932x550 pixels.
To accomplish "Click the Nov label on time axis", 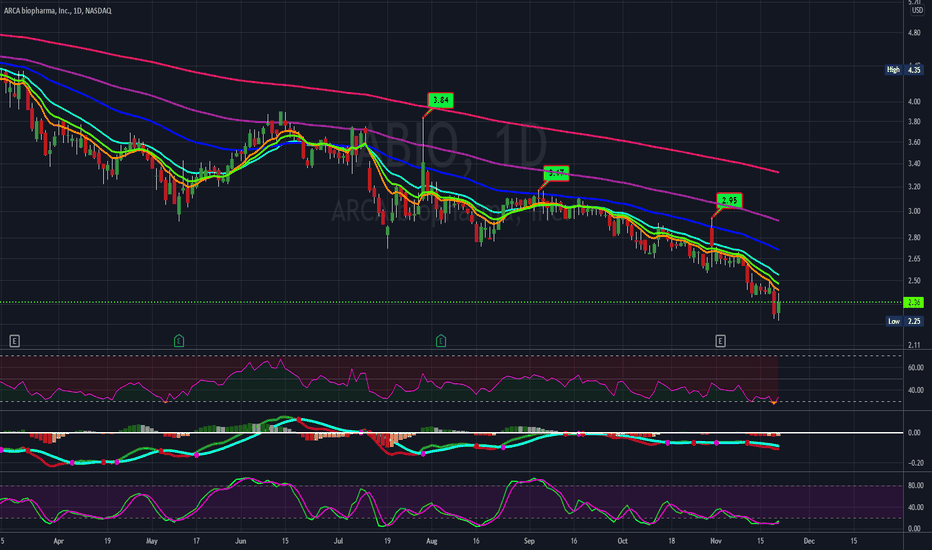I will pyautogui.click(x=716, y=541).
